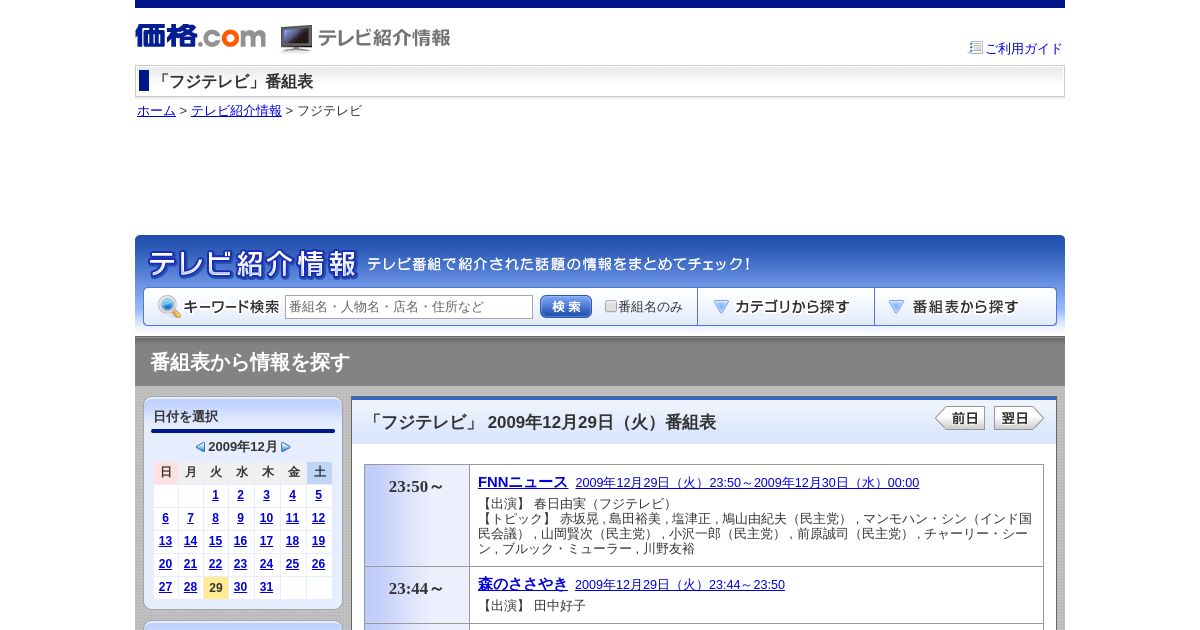Image resolution: width=1200 pixels, height=630 pixels.
Task: Click the triangle icon beside カテゴリから探す
Action: 721,307
